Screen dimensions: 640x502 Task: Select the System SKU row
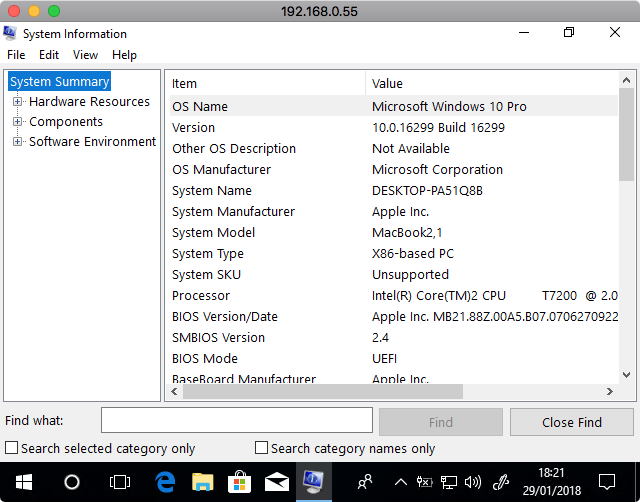[393, 274]
